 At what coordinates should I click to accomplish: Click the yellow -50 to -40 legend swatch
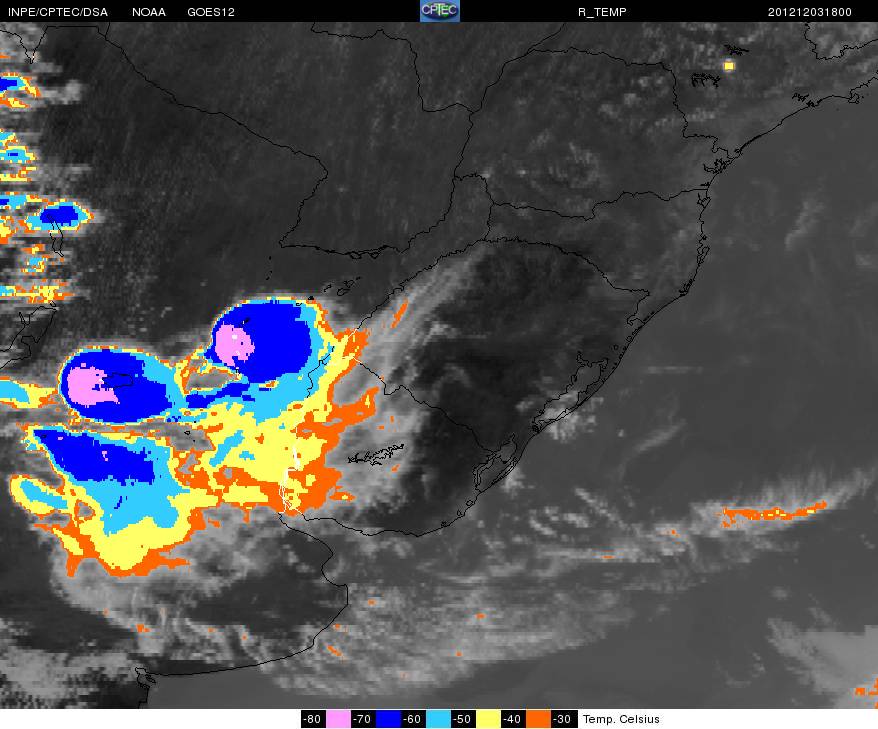pyautogui.click(x=488, y=719)
